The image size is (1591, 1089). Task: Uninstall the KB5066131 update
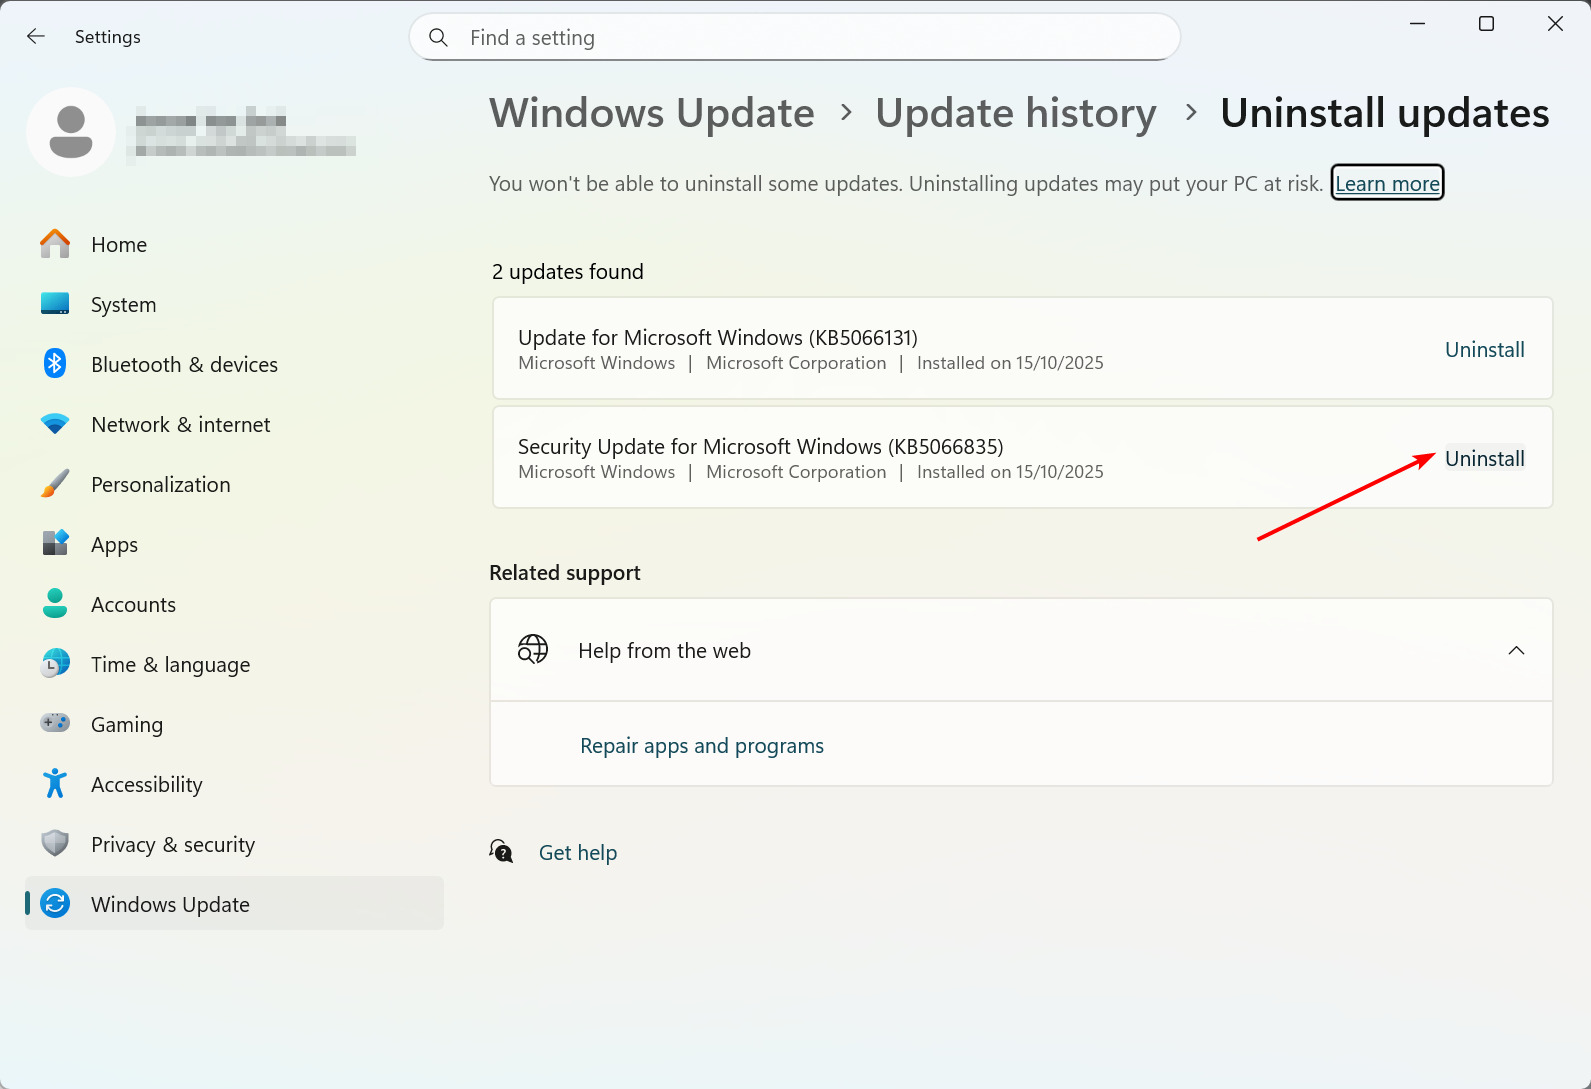pyautogui.click(x=1484, y=350)
